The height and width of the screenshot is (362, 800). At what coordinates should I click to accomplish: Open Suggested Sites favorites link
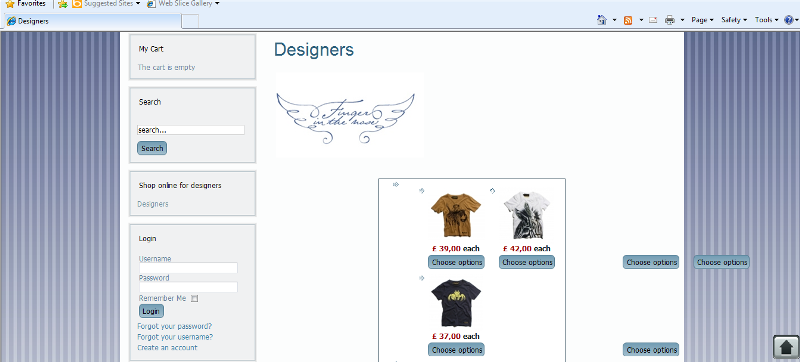click(106, 4)
